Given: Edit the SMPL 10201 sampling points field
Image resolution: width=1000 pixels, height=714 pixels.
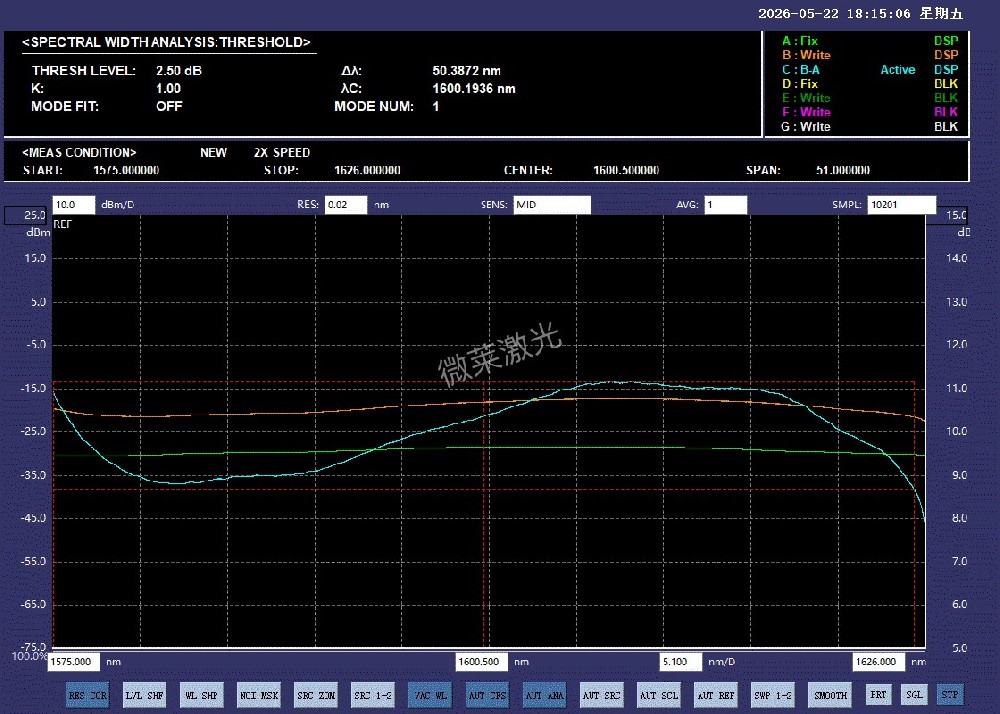Looking at the screenshot, I should (902, 205).
